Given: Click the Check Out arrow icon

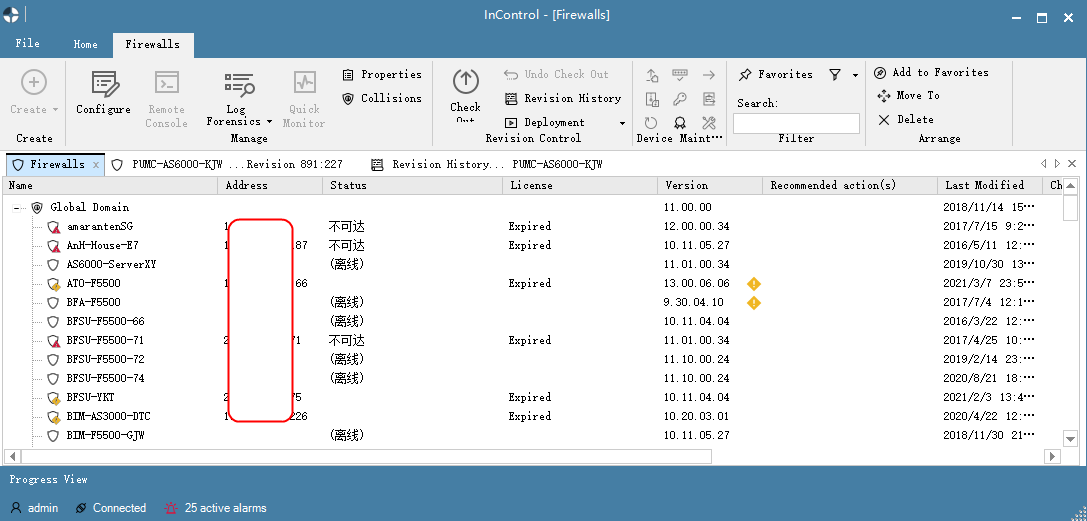Looking at the screenshot, I should click(x=465, y=82).
